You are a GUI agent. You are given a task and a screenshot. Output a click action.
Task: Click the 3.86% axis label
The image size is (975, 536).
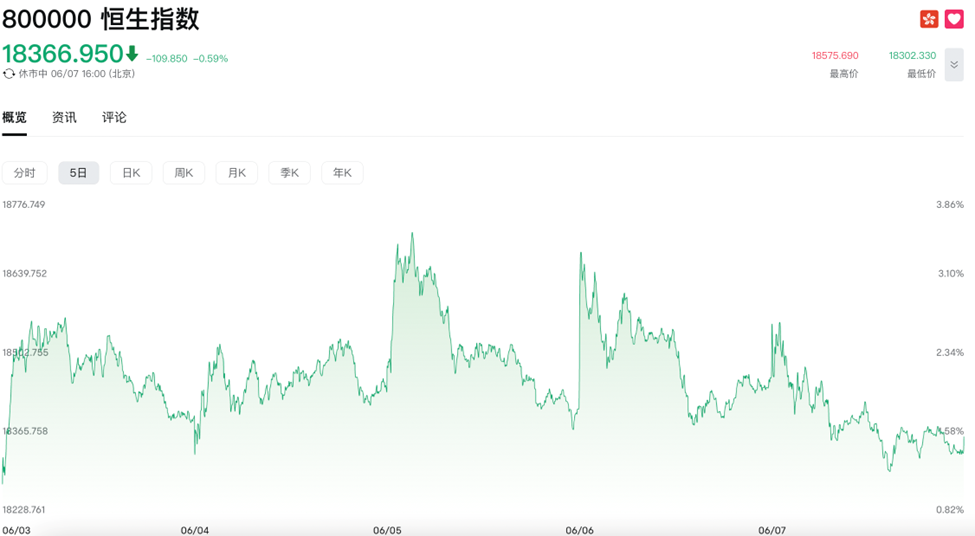point(950,205)
